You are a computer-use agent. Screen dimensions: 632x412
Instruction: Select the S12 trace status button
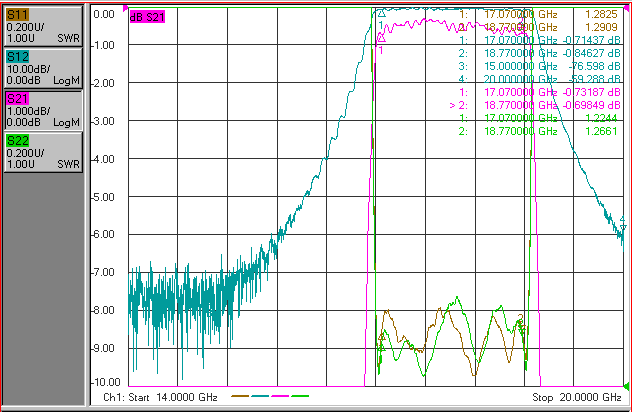tap(43, 68)
